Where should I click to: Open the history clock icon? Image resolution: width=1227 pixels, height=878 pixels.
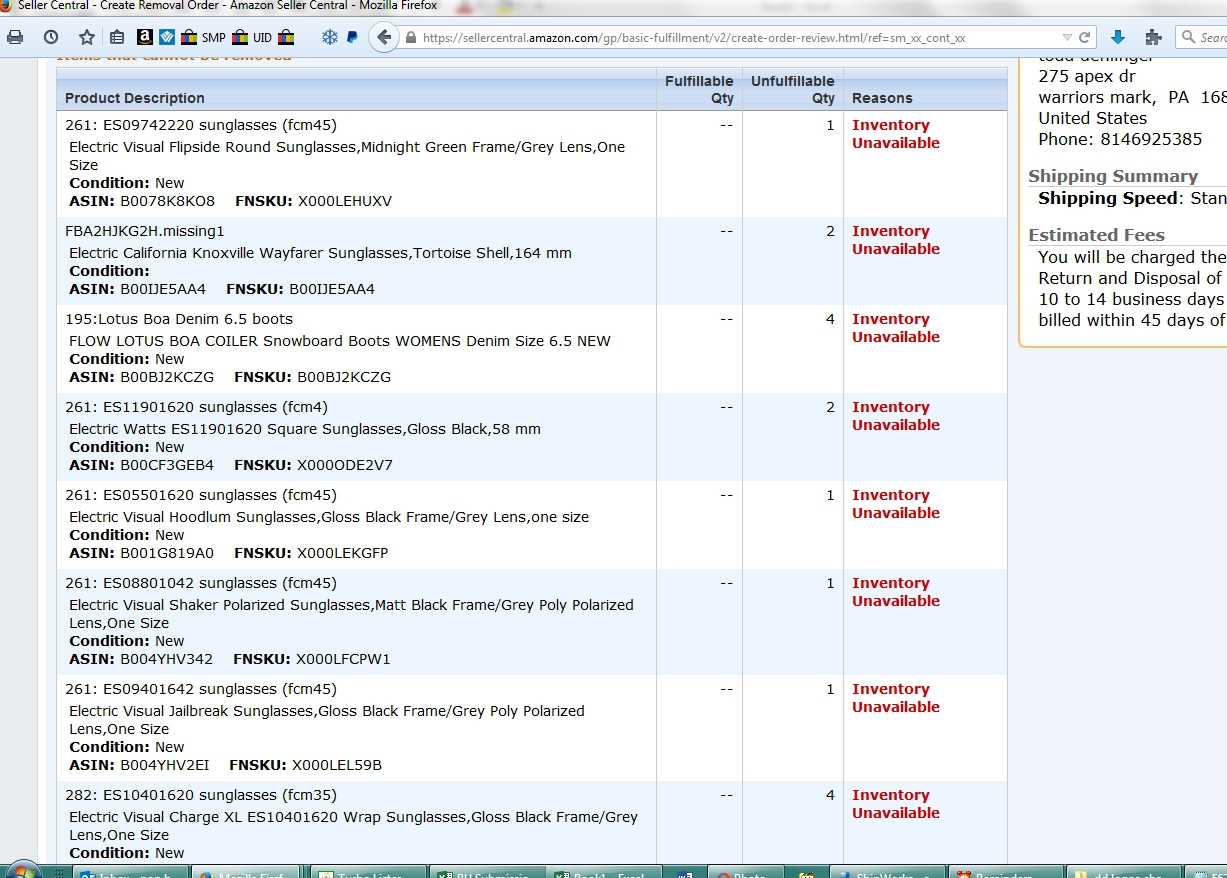point(51,37)
